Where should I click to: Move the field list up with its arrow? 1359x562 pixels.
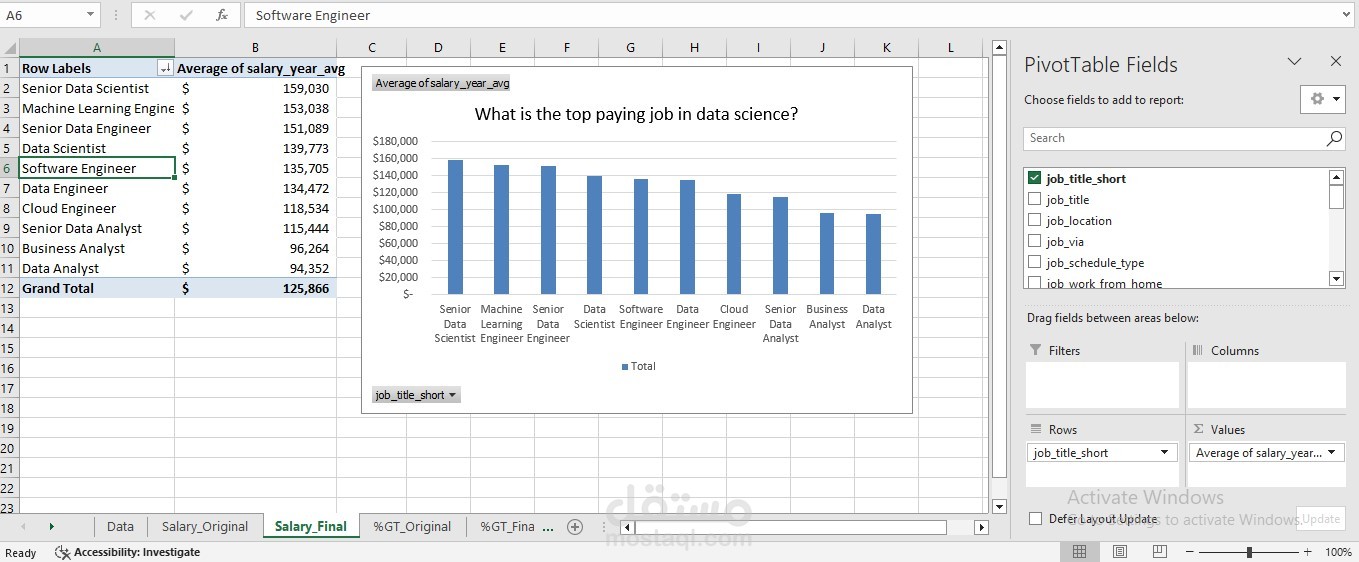[1336, 177]
